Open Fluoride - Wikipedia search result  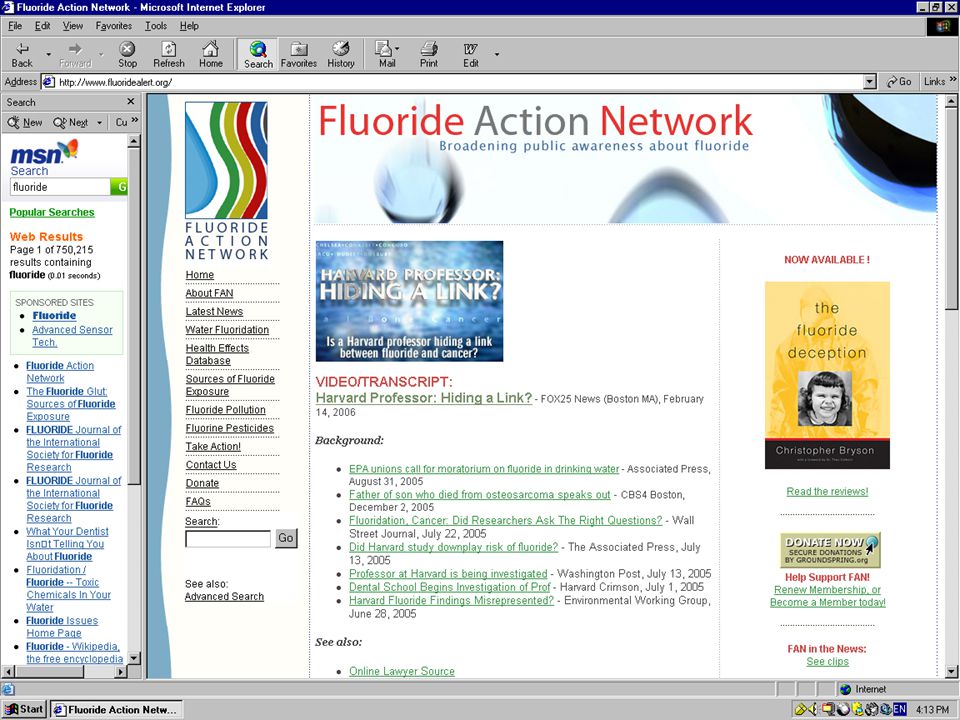pyautogui.click(x=73, y=653)
